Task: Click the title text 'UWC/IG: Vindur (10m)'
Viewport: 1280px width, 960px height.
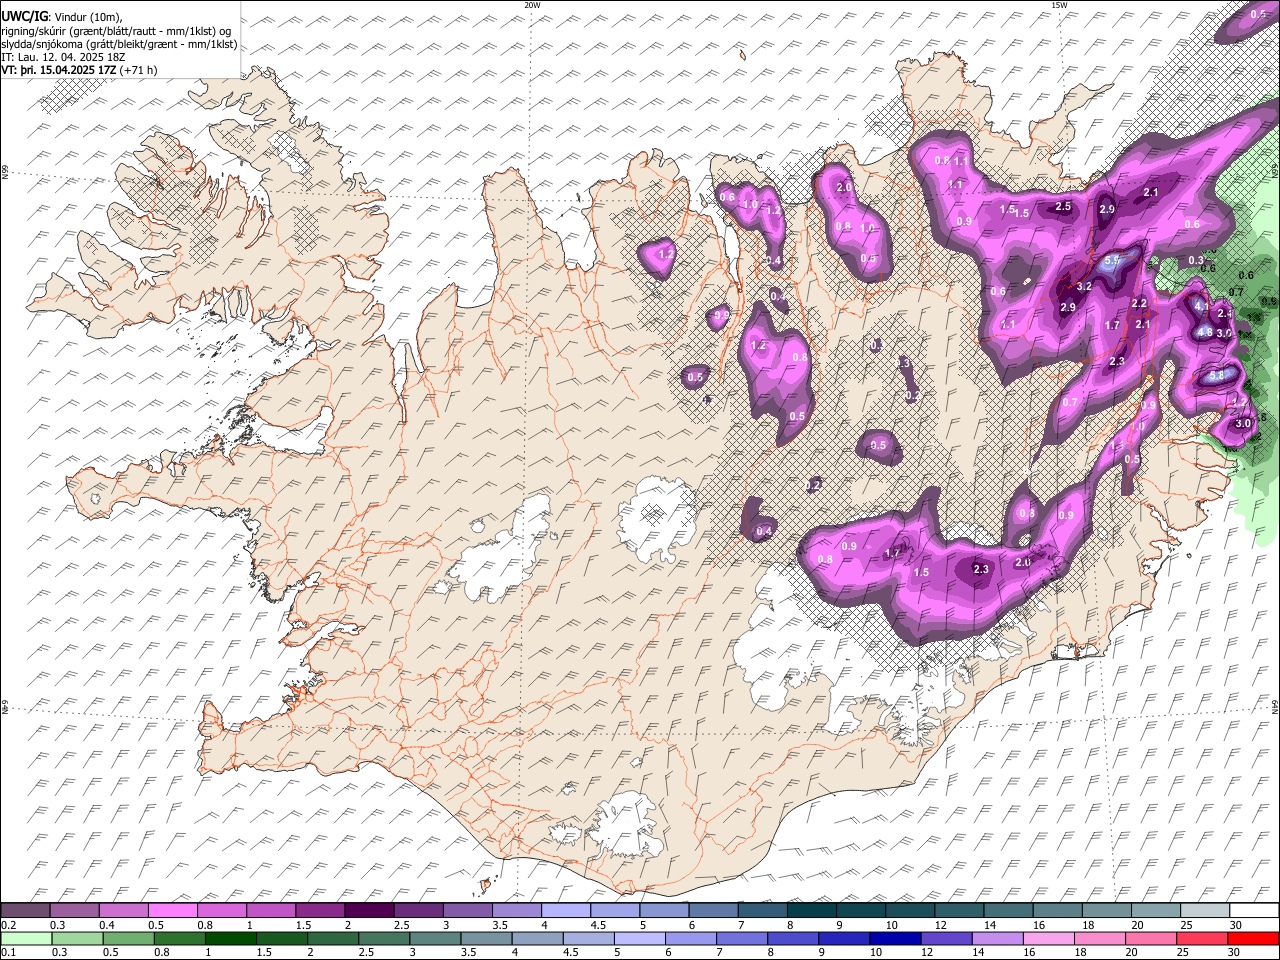Action: [62, 17]
